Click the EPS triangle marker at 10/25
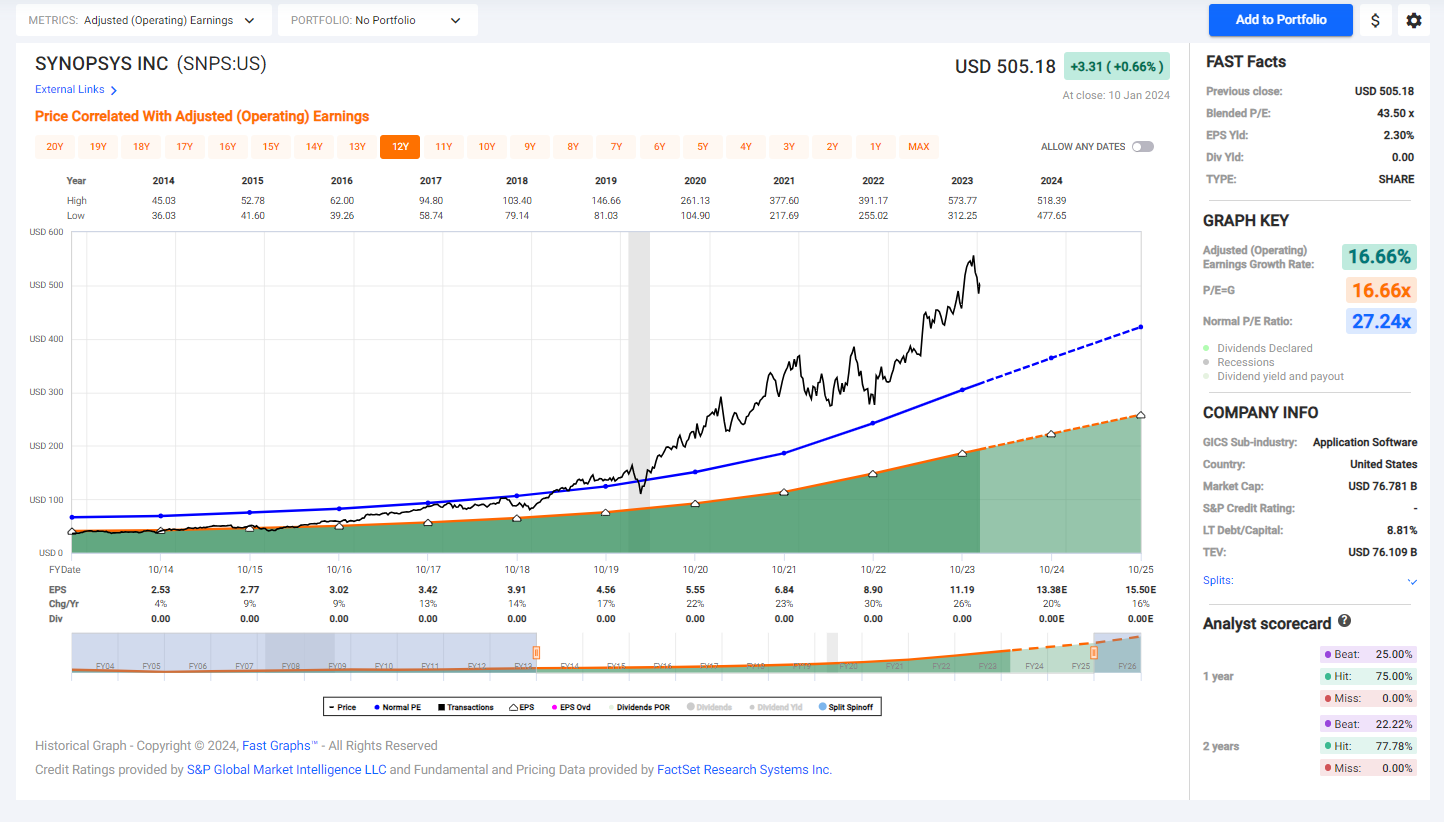Viewport: 1444px width, 822px height. pos(1141,415)
